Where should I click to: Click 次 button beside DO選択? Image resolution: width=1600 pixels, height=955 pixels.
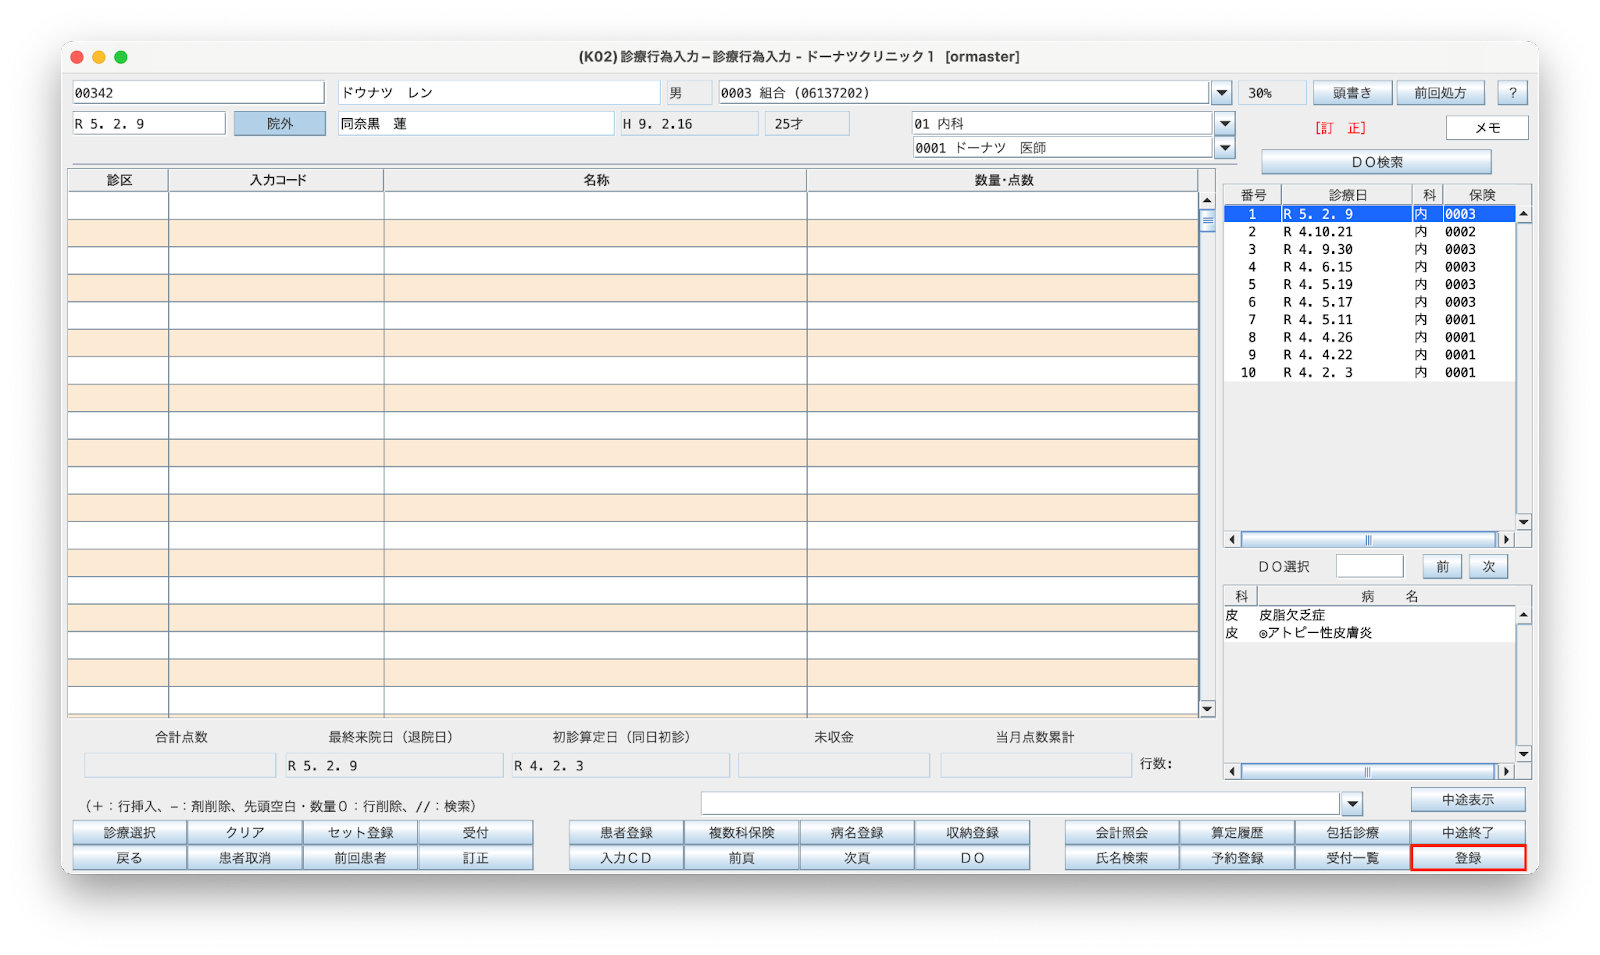1489,567
